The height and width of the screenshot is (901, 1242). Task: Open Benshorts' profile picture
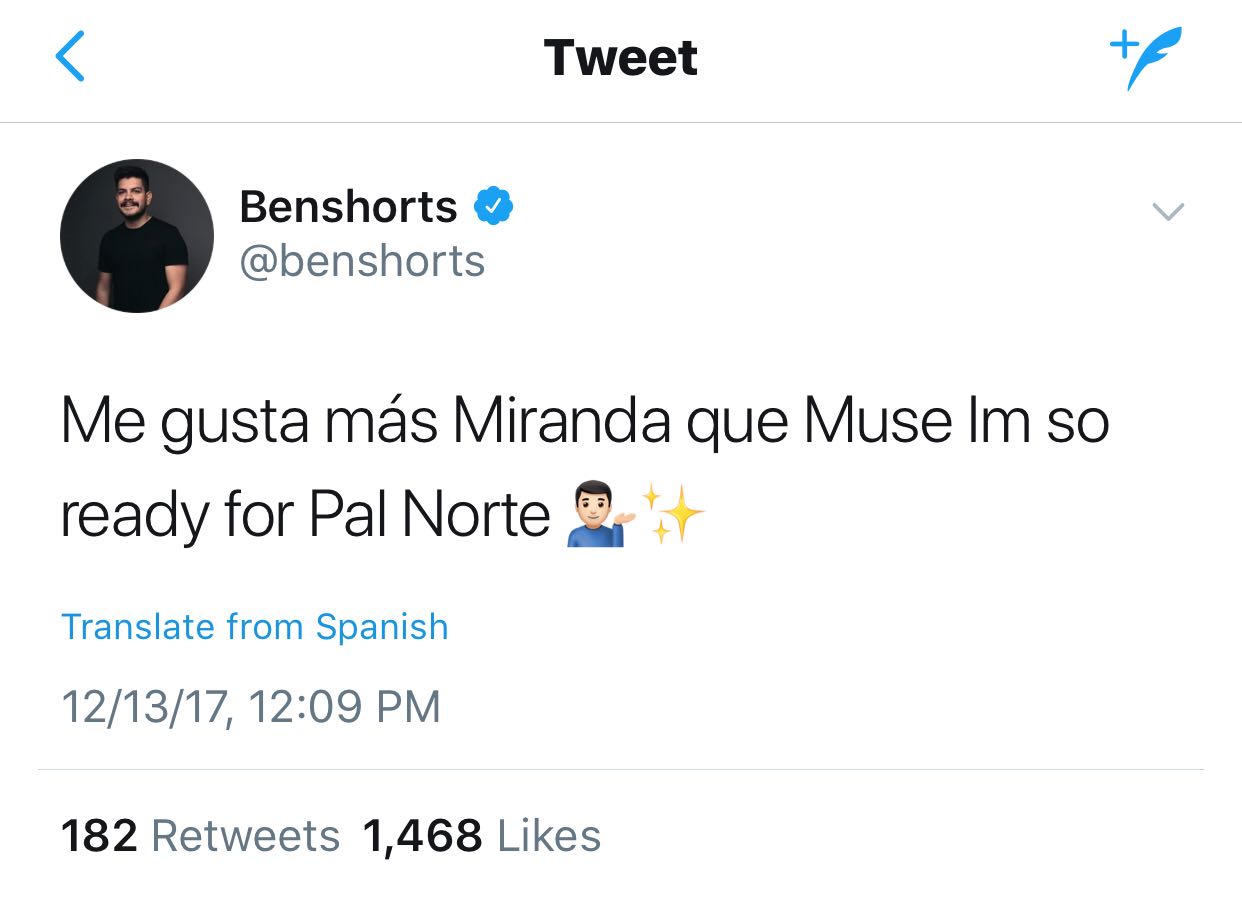137,236
